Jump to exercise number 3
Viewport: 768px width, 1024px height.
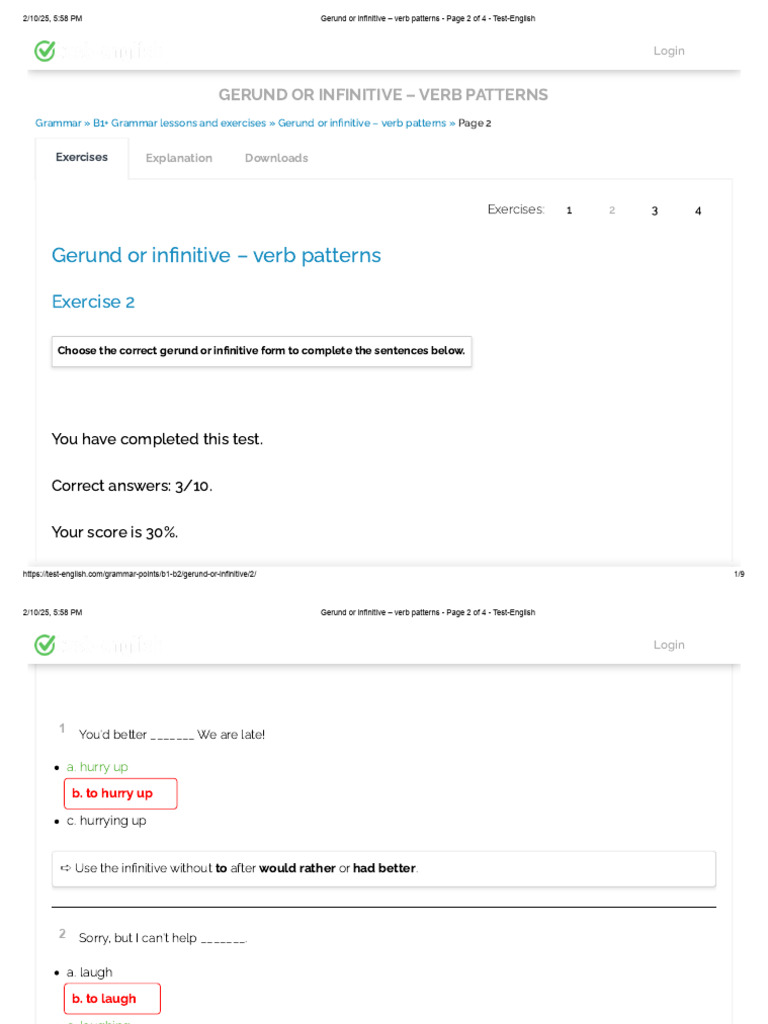pyautogui.click(x=655, y=210)
